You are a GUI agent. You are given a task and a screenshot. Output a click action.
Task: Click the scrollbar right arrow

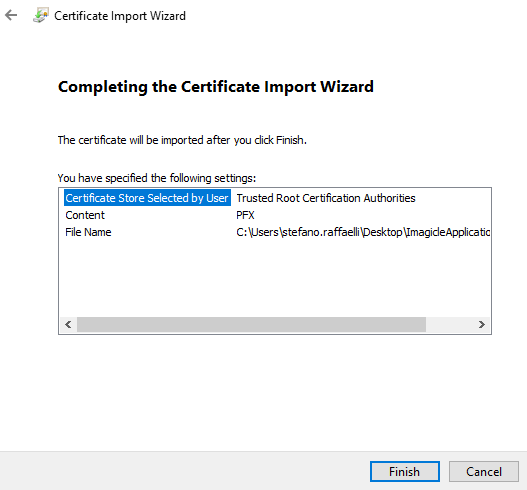(x=482, y=324)
